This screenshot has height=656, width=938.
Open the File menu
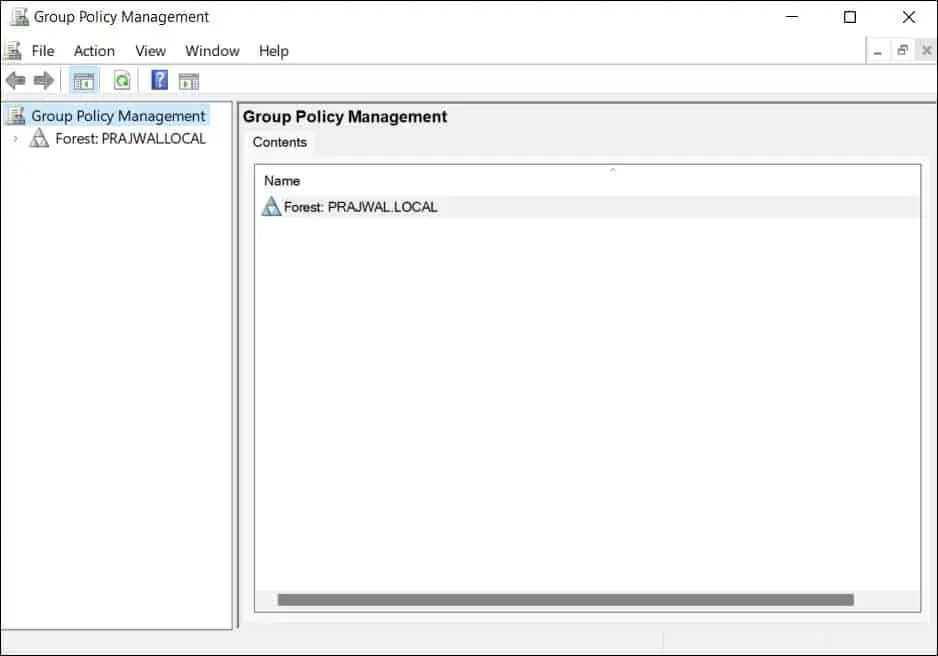tap(43, 51)
